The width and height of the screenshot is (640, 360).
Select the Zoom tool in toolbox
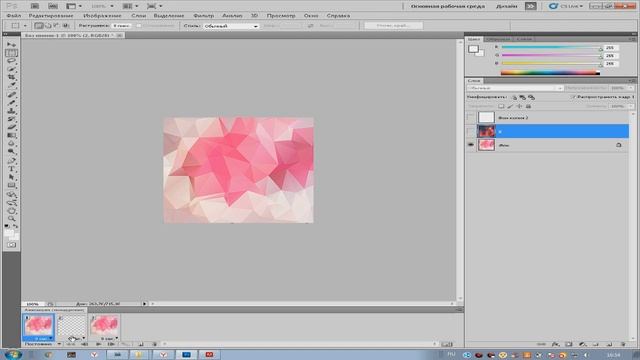click(x=11, y=219)
